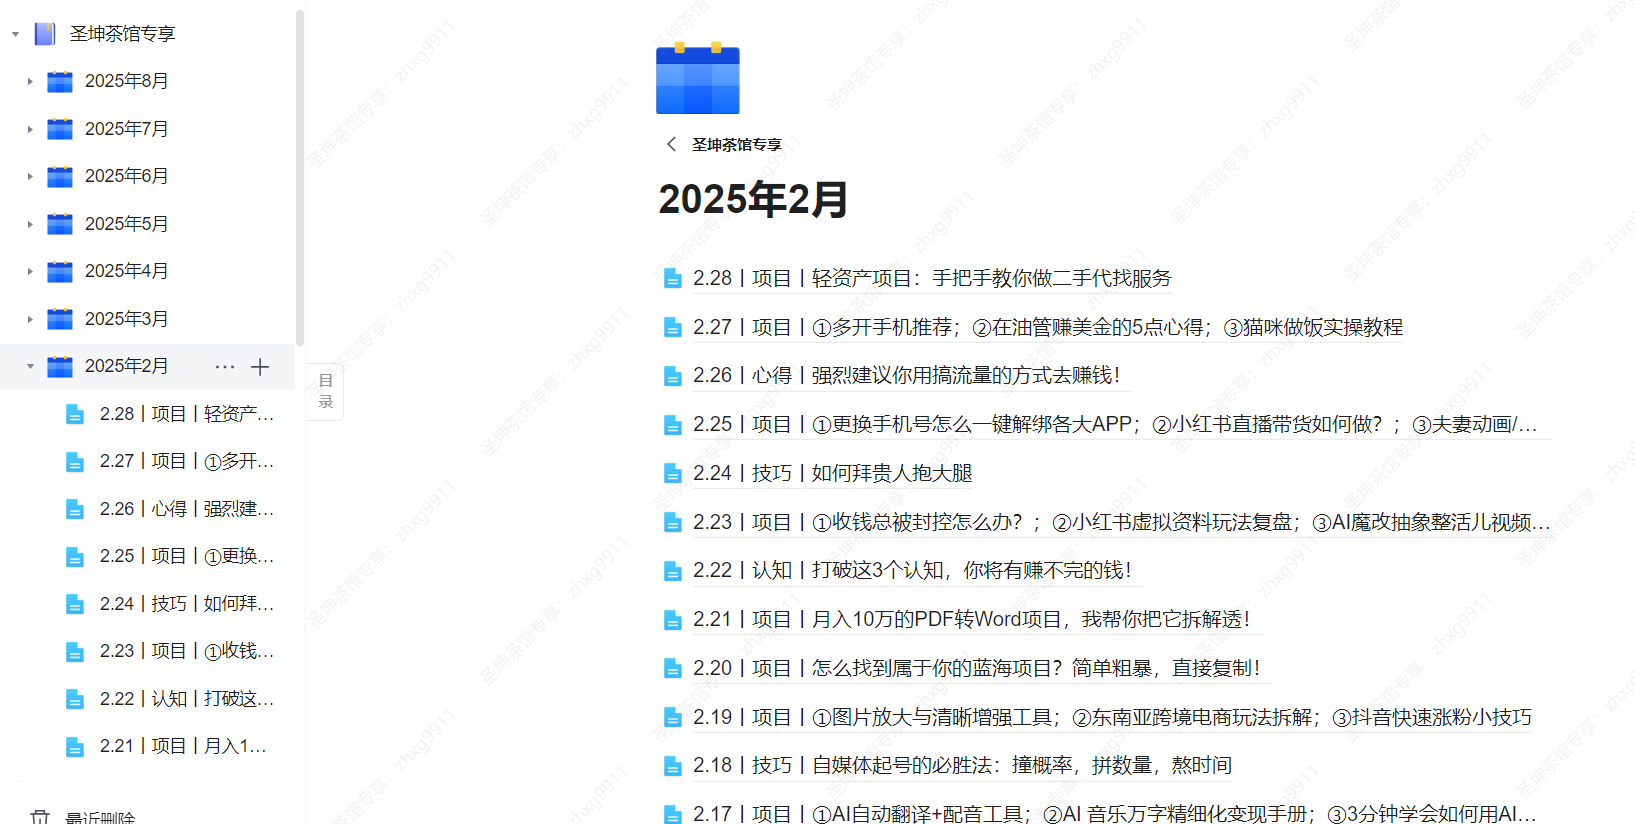1635x824 pixels.
Task: Open 2.23 收钱总被封控 article link
Action: tap(1122, 522)
